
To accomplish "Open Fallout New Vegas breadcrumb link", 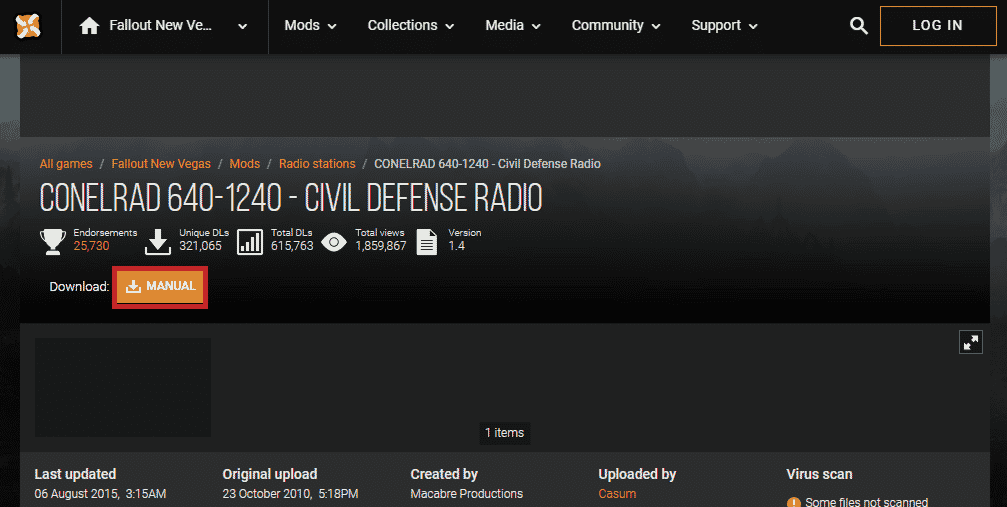I will point(161,164).
